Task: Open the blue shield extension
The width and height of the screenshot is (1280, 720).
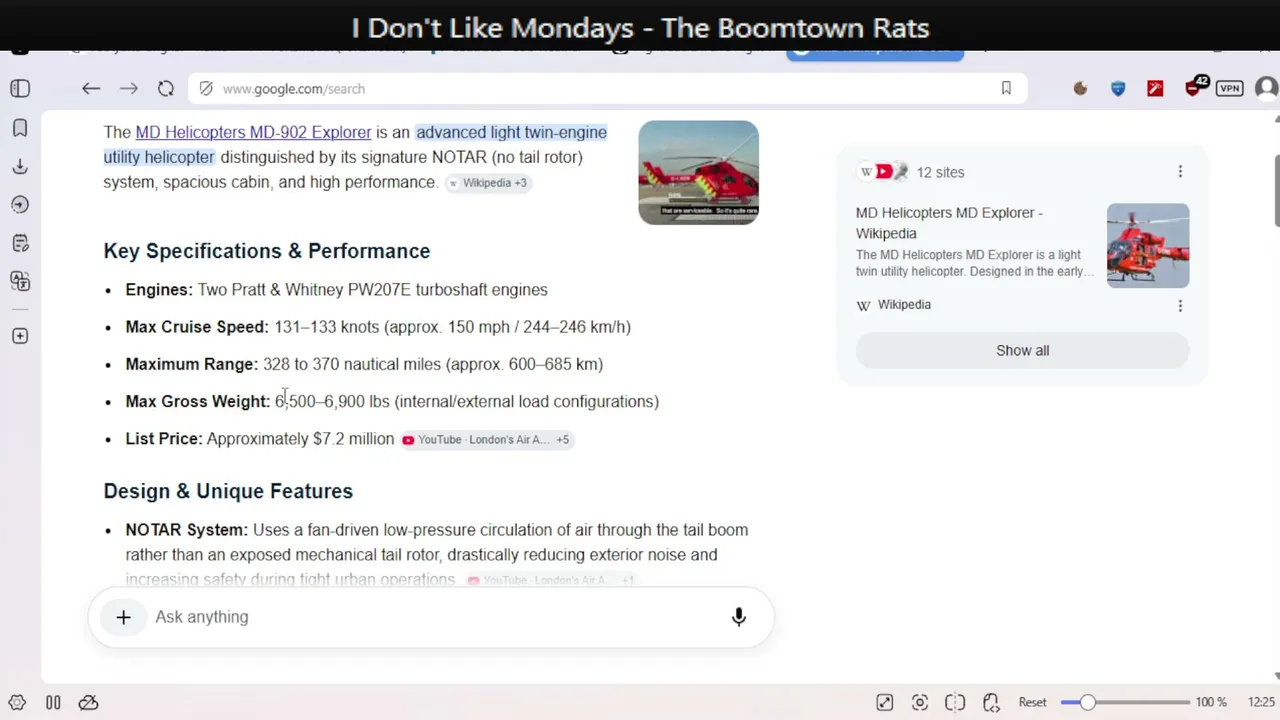Action: coord(1118,89)
